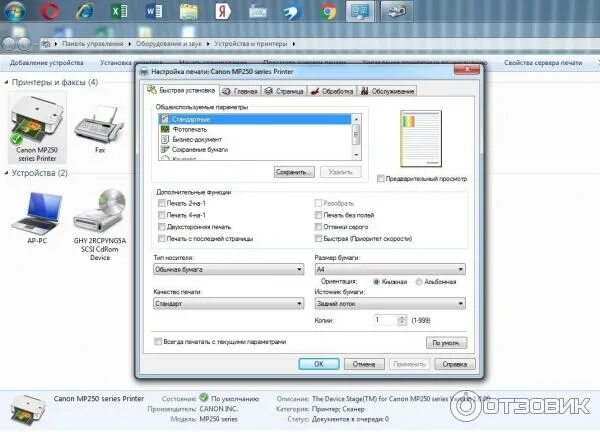This screenshot has height=432, width=600.
Task: Click the Defaults button
Action: coord(446,342)
